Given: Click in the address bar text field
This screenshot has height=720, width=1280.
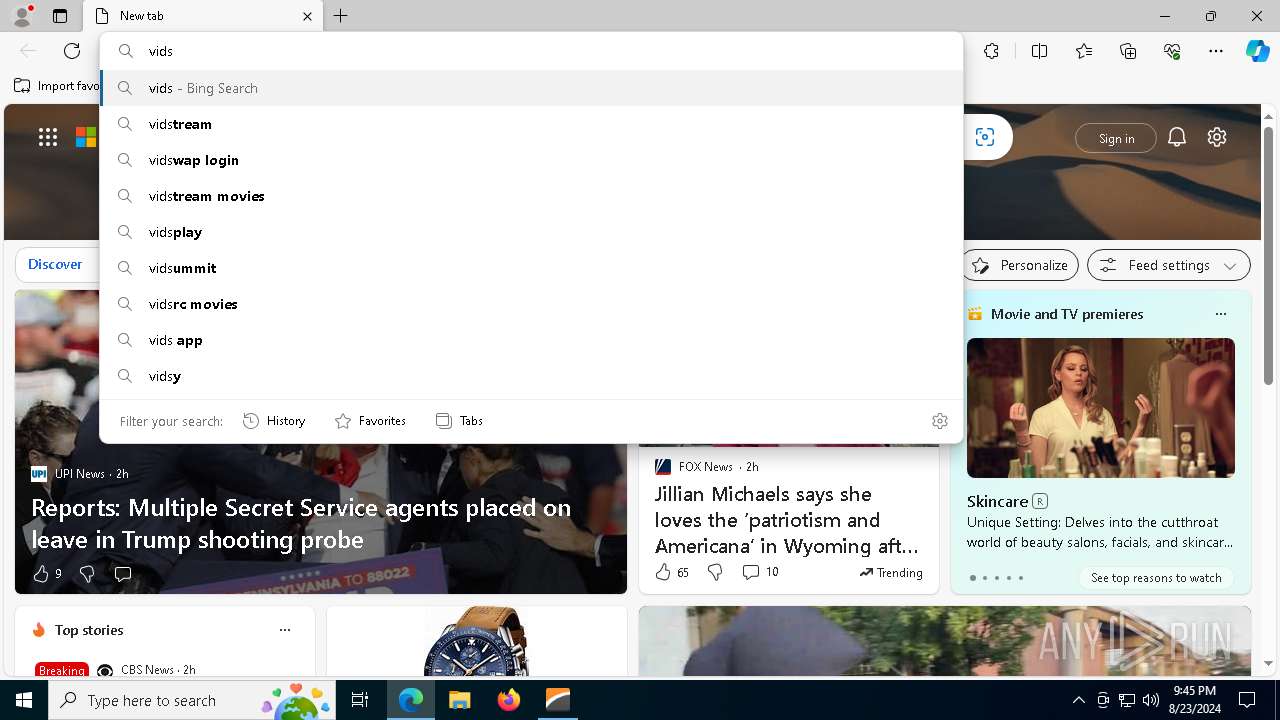Looking at the screenshot, I should [x=530, y=51].
